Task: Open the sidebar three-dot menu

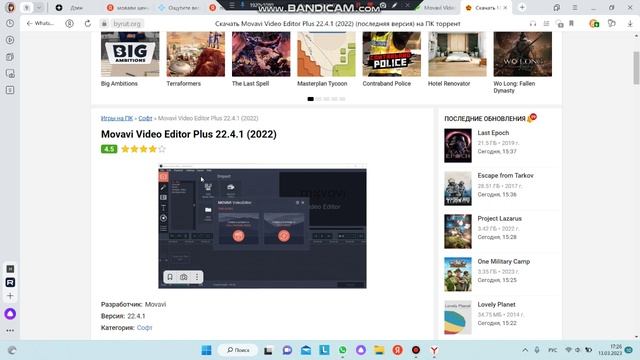Action: [x=10, y=330]
